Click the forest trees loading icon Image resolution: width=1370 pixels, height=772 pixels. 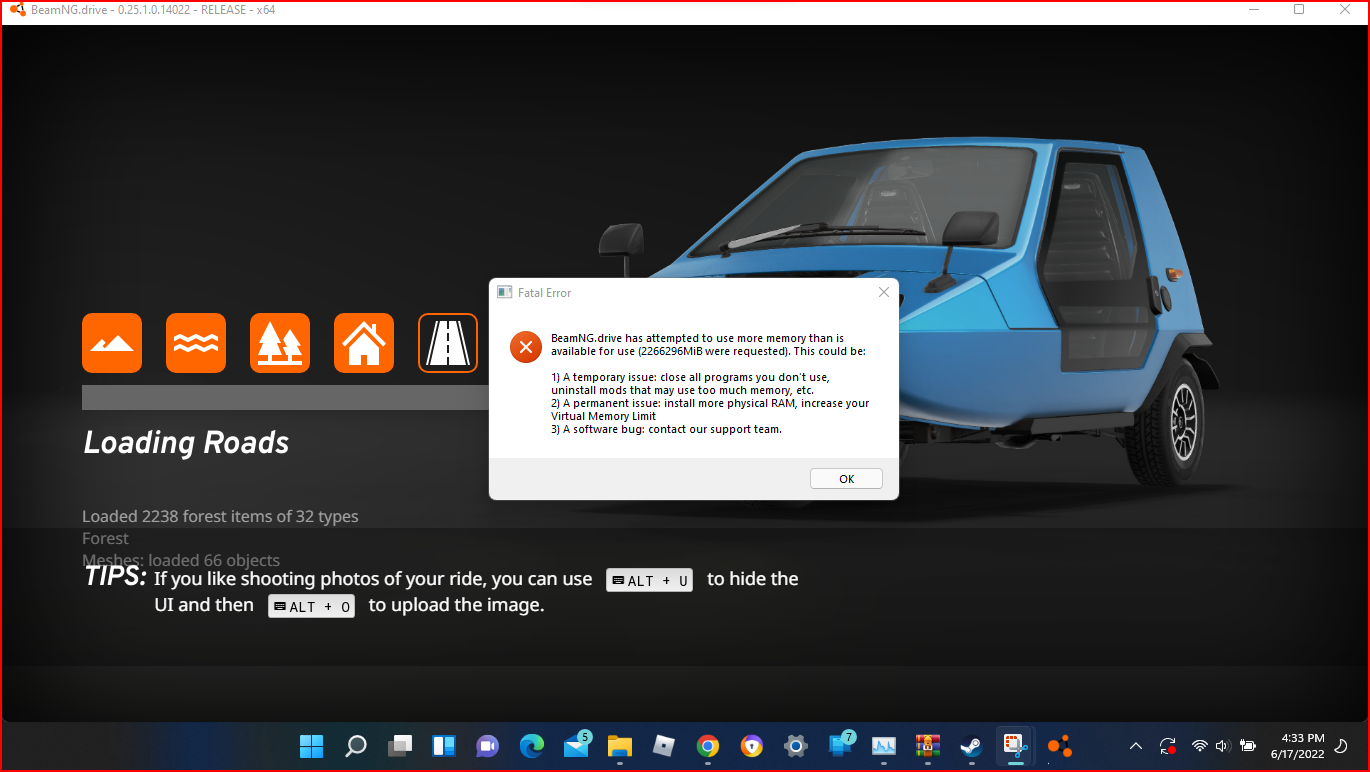coord(280,343)
